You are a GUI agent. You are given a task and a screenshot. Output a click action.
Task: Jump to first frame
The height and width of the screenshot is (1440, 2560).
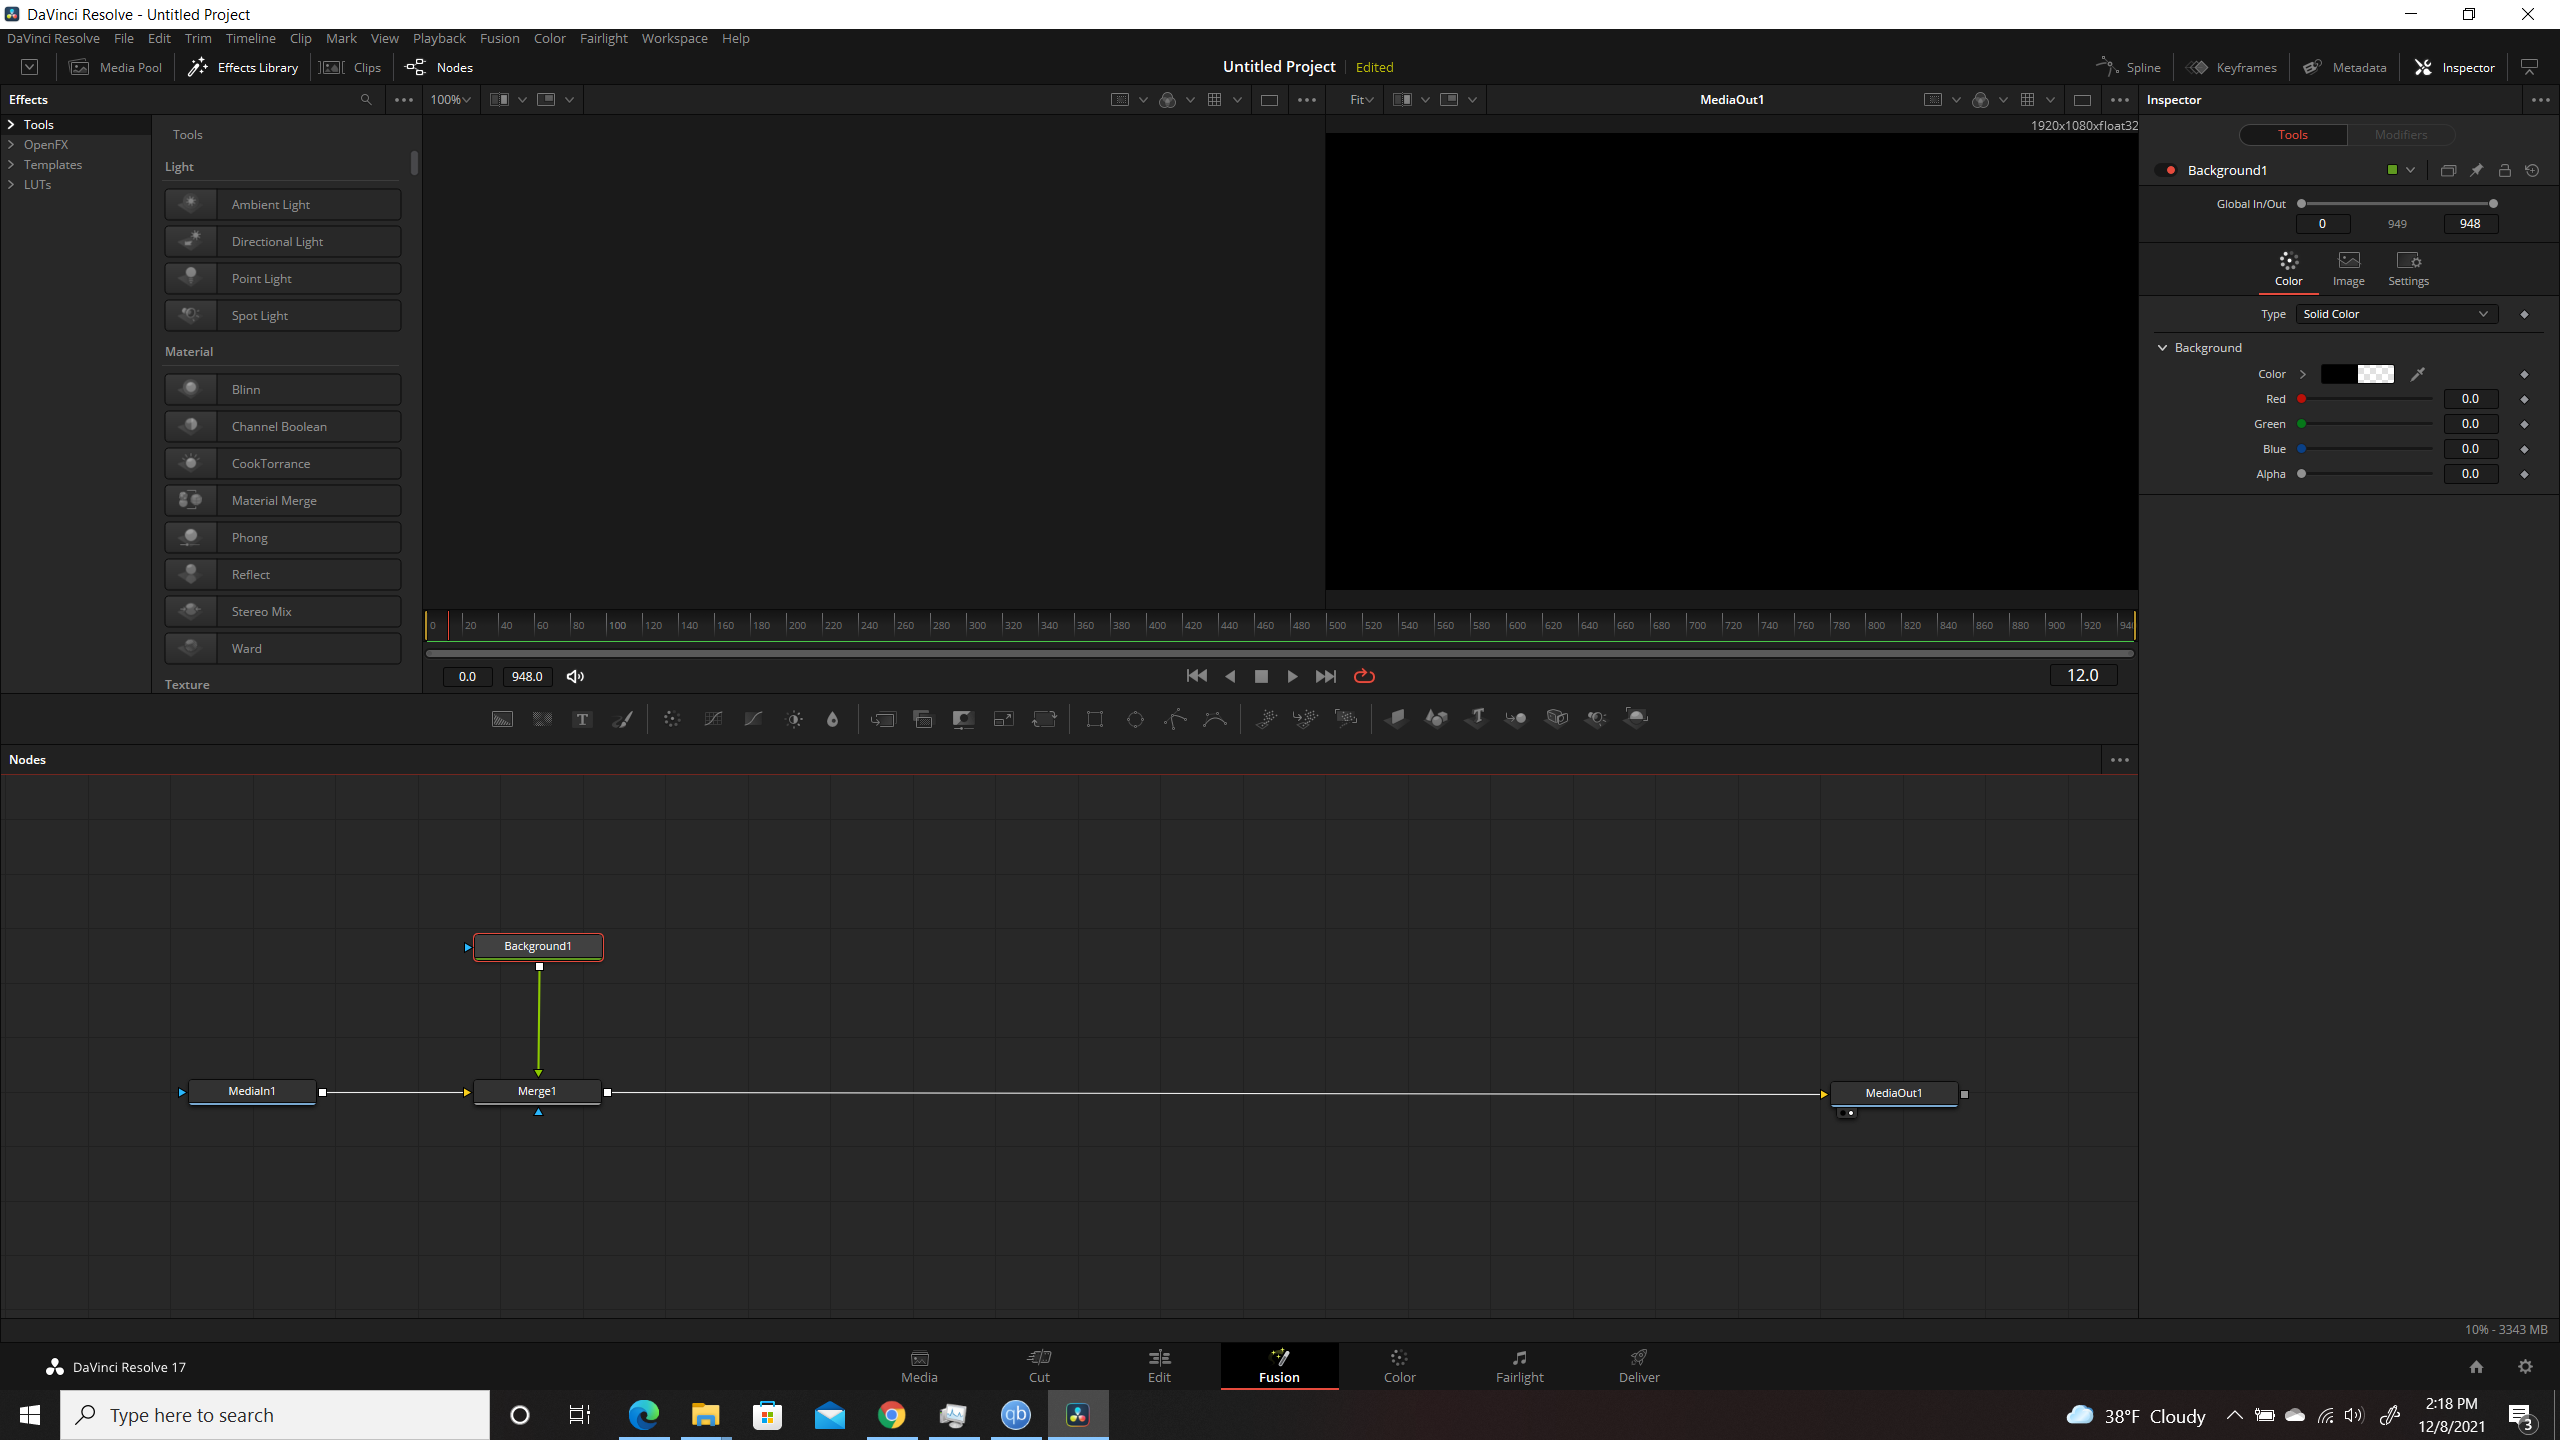click(x=1196, y=677)
